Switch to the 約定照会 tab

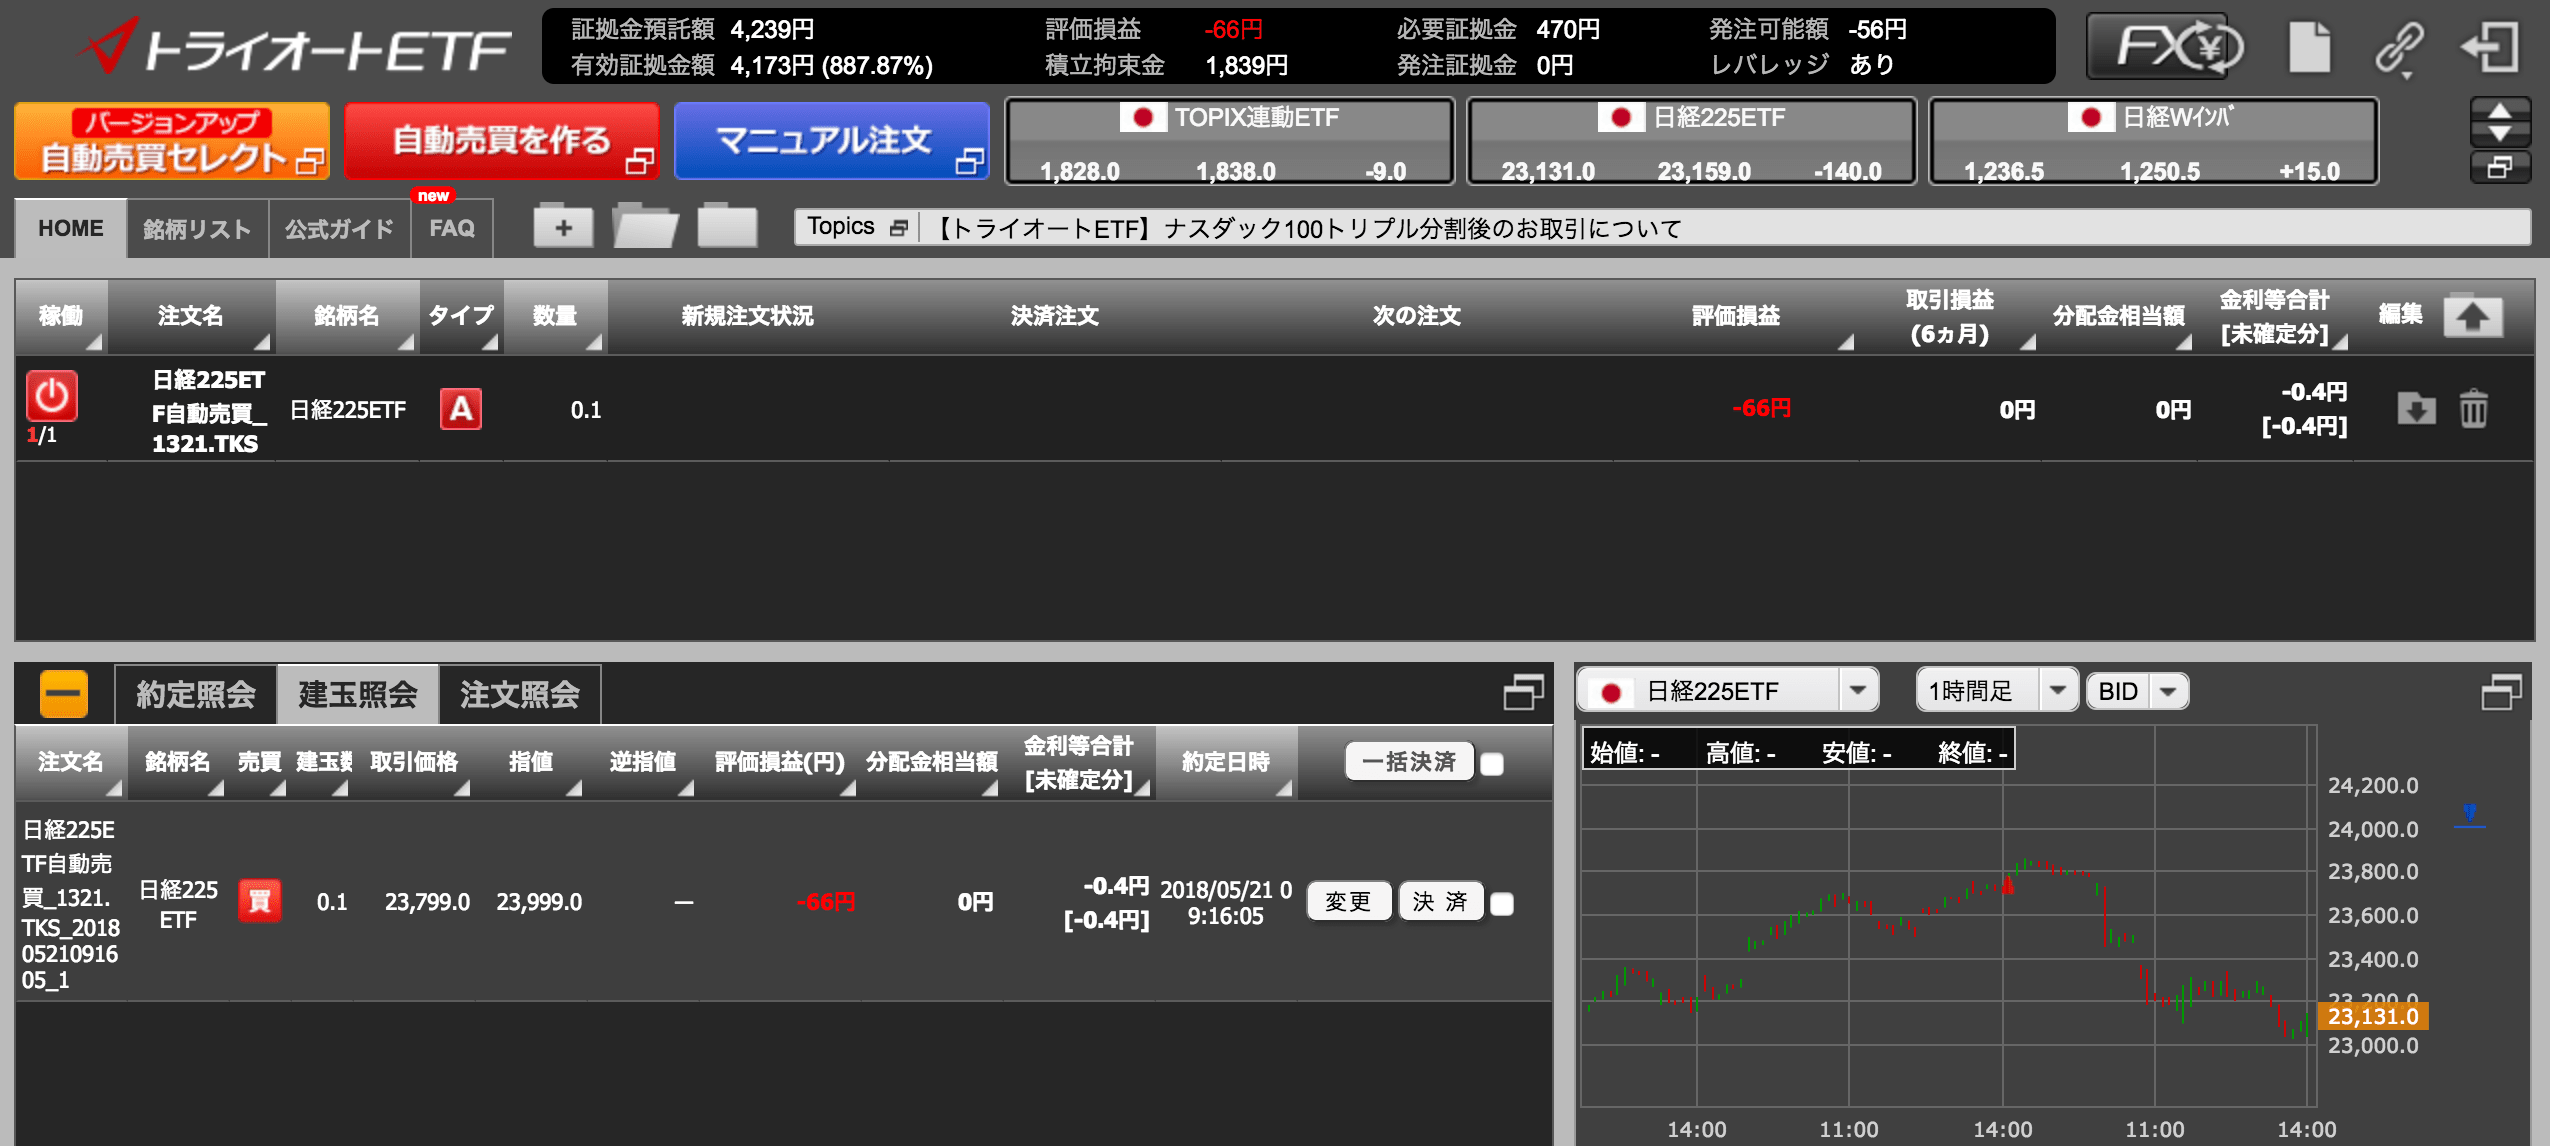tap(196, 694)
